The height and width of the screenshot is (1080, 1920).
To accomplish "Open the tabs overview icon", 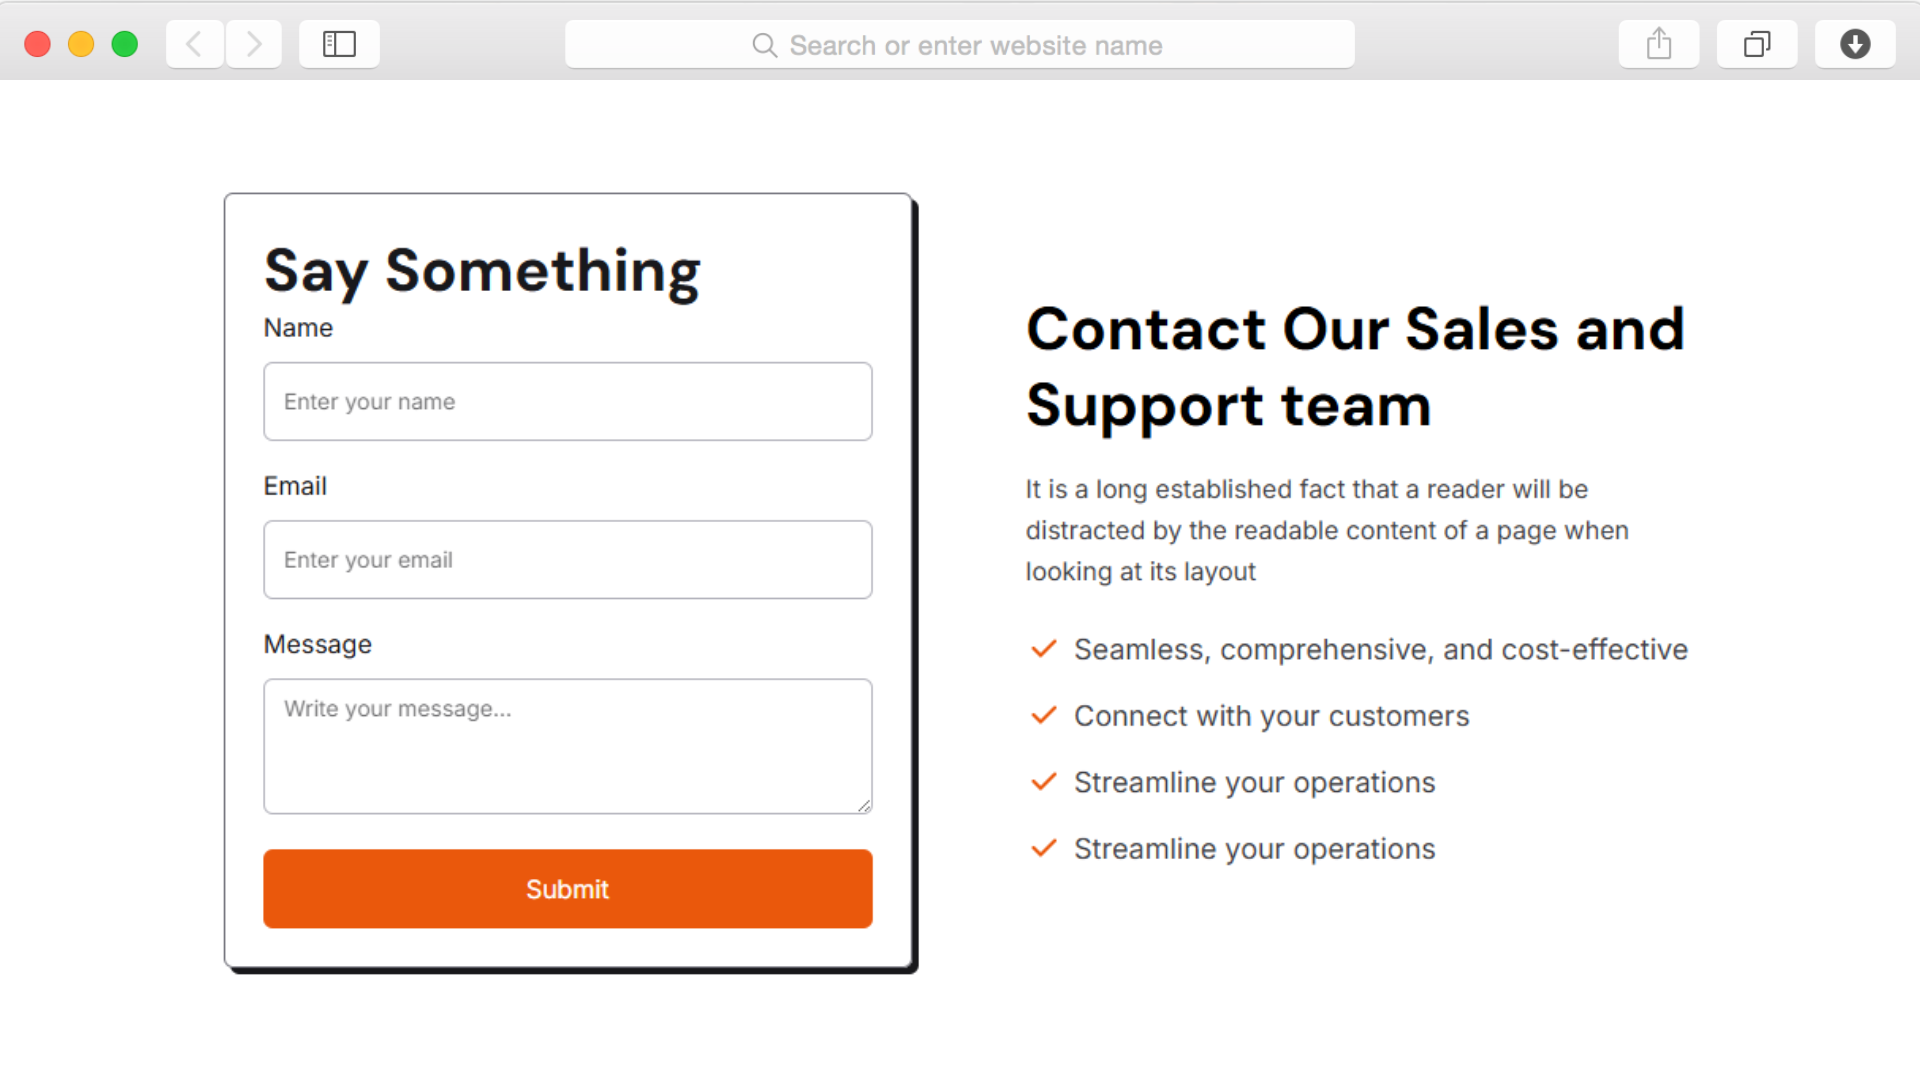I will coord(1757,44).
